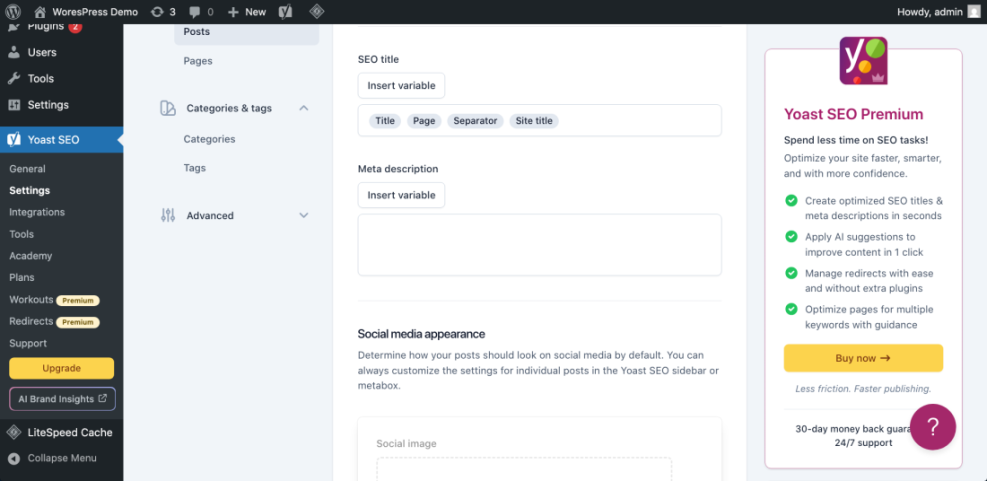Open LiteSpeed Cache menu
Screen dimensions: 987x481
(62, 433)
